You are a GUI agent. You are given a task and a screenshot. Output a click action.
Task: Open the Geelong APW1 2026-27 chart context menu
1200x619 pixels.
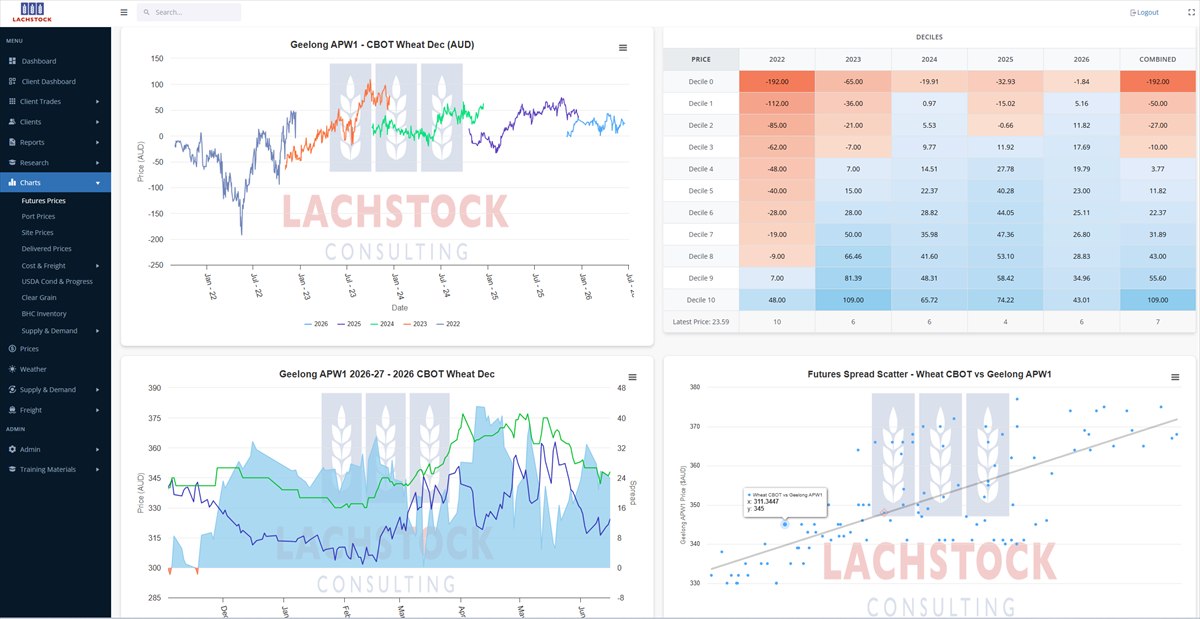pos(633,377)
